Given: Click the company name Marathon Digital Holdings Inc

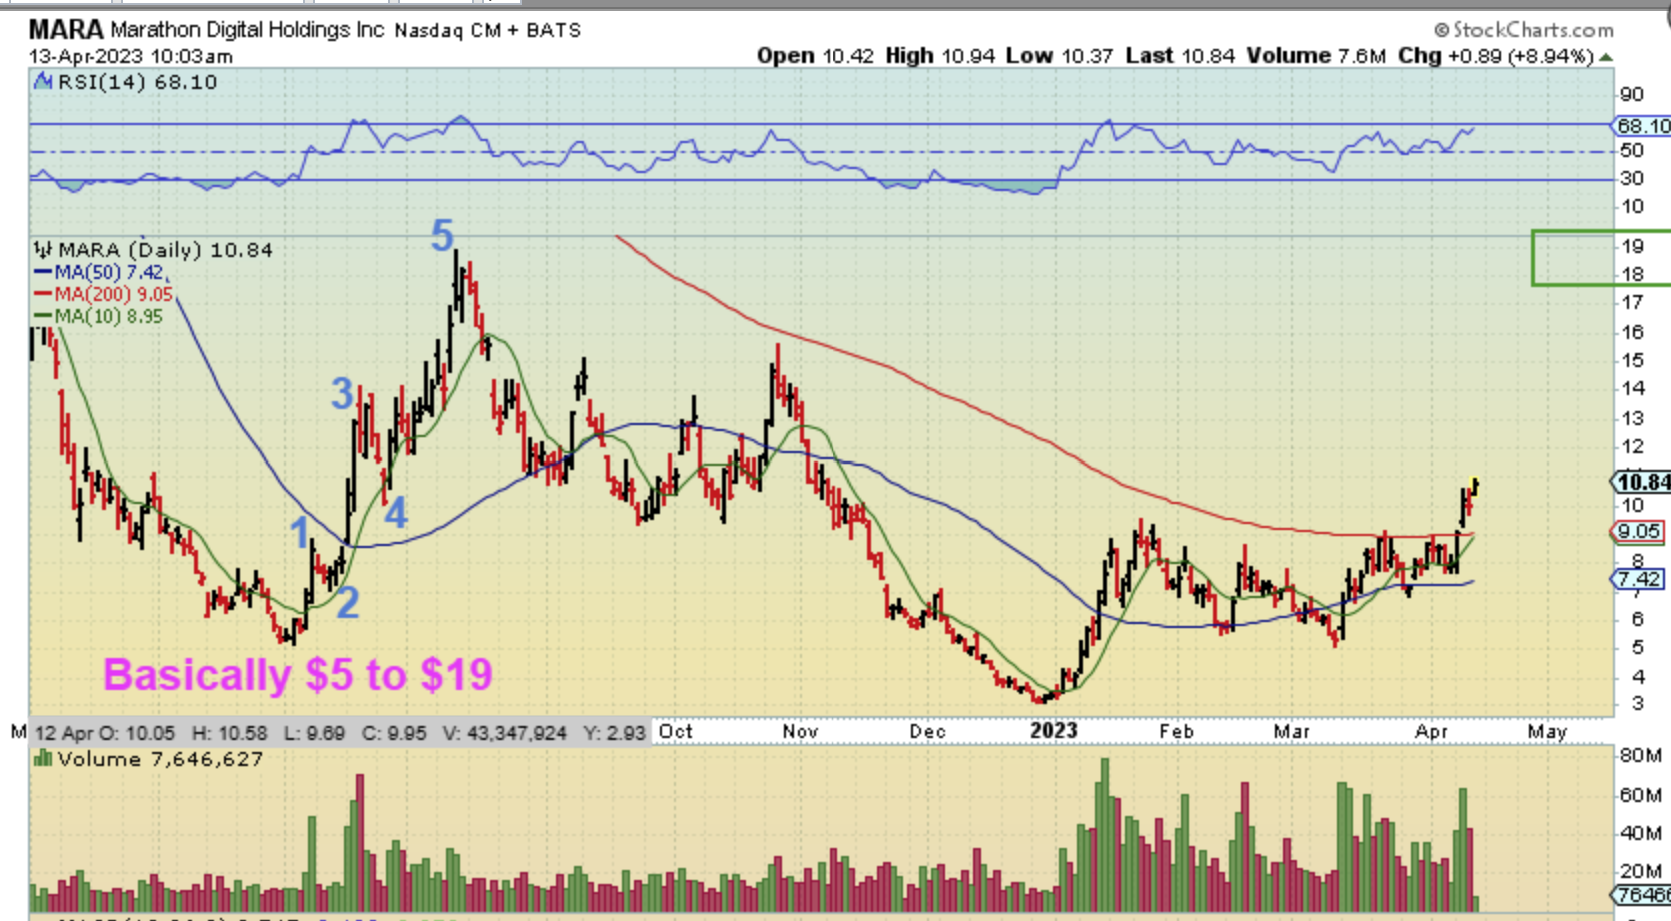Looking at the screenshot, I should 247,30.
